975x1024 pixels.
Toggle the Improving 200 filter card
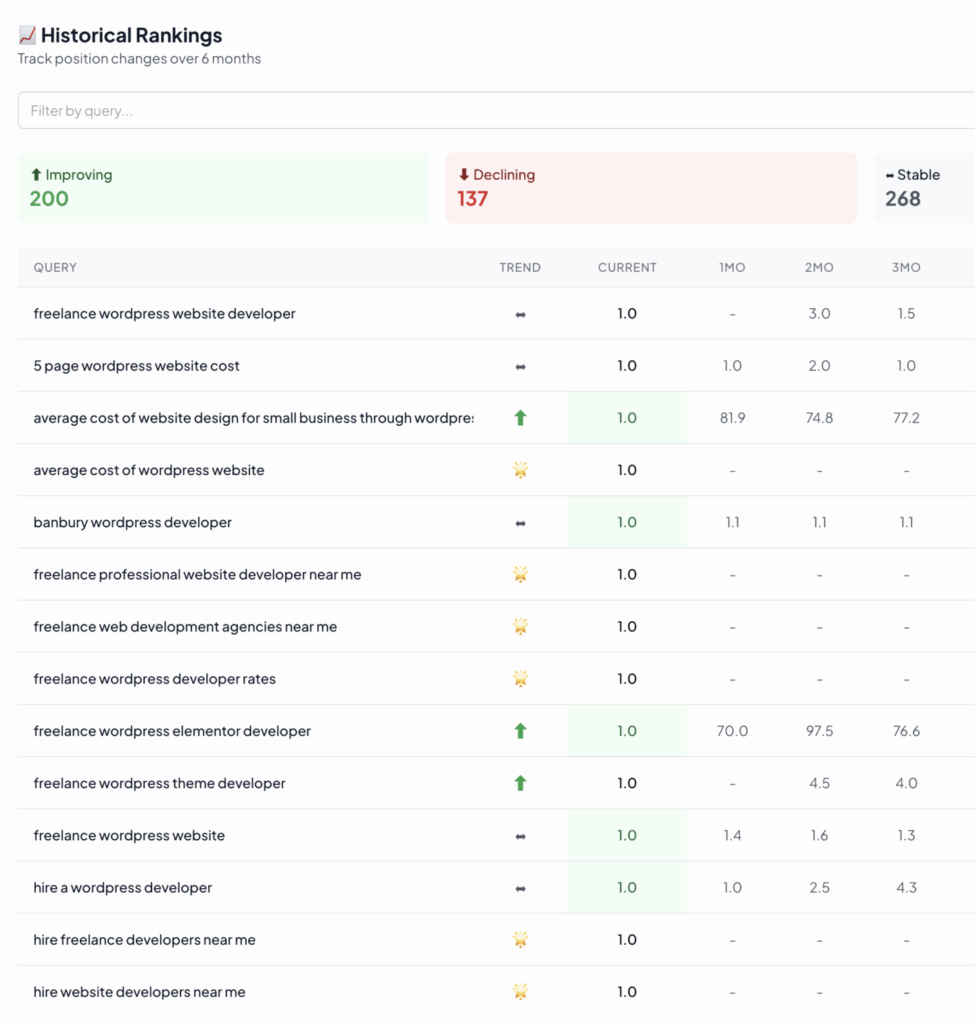pos(223,187)
